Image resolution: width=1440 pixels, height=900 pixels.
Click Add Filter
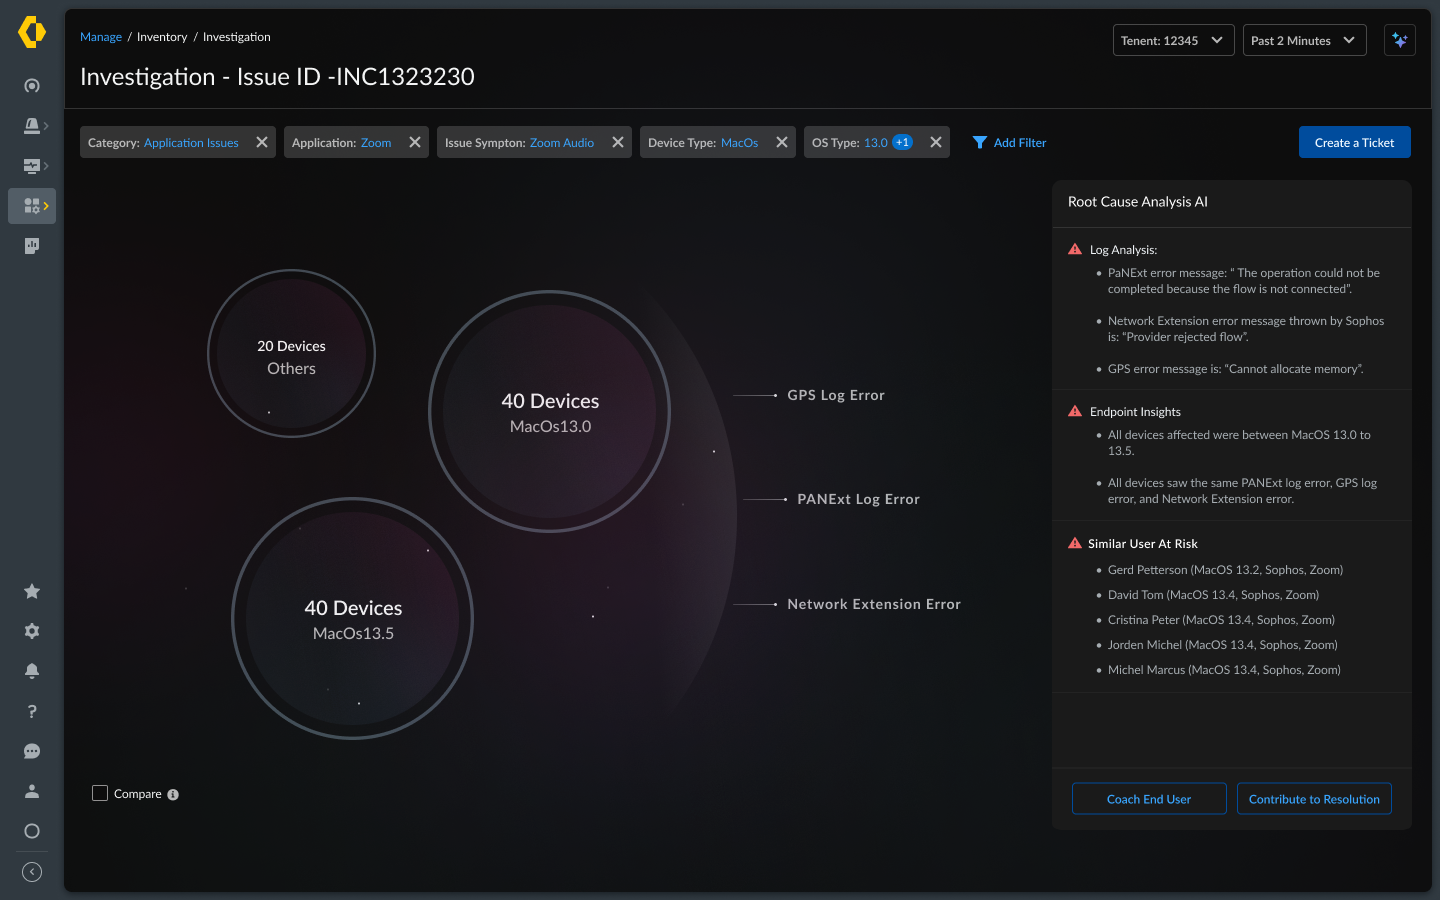[1010, 142]
